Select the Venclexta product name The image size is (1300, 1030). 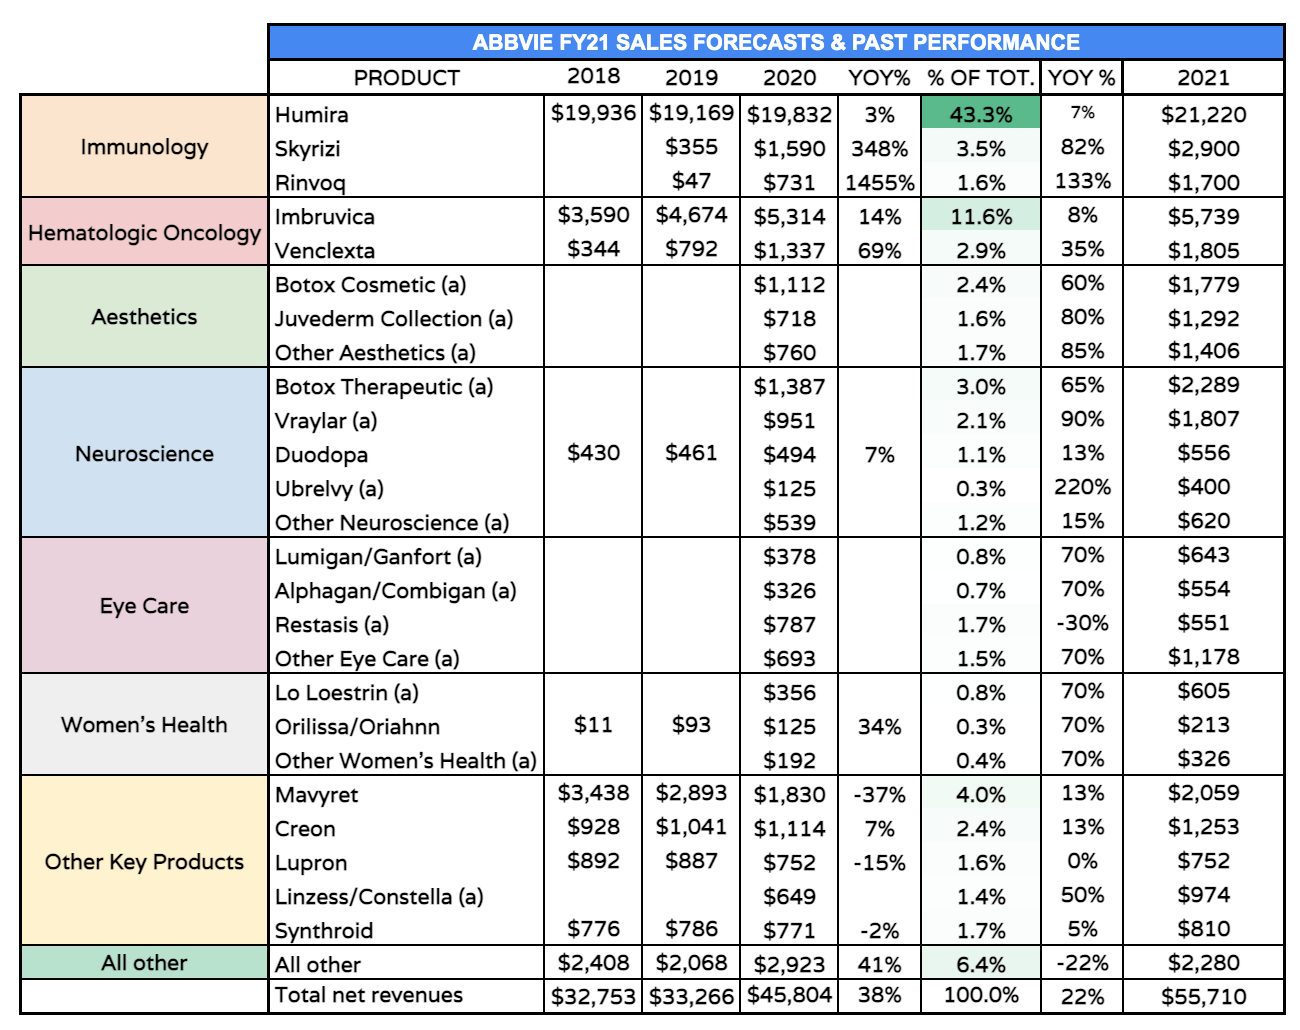click(325, 251)
